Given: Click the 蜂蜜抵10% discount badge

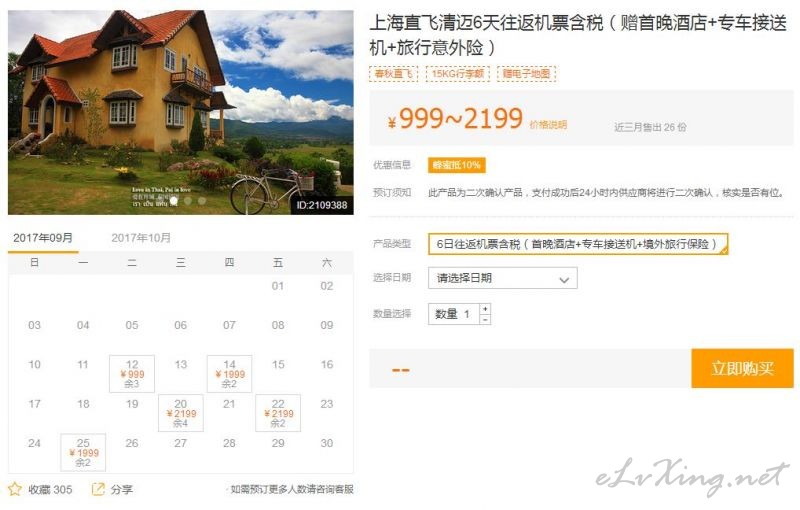Looking at the screenshot, I should (x=457, y=165).
